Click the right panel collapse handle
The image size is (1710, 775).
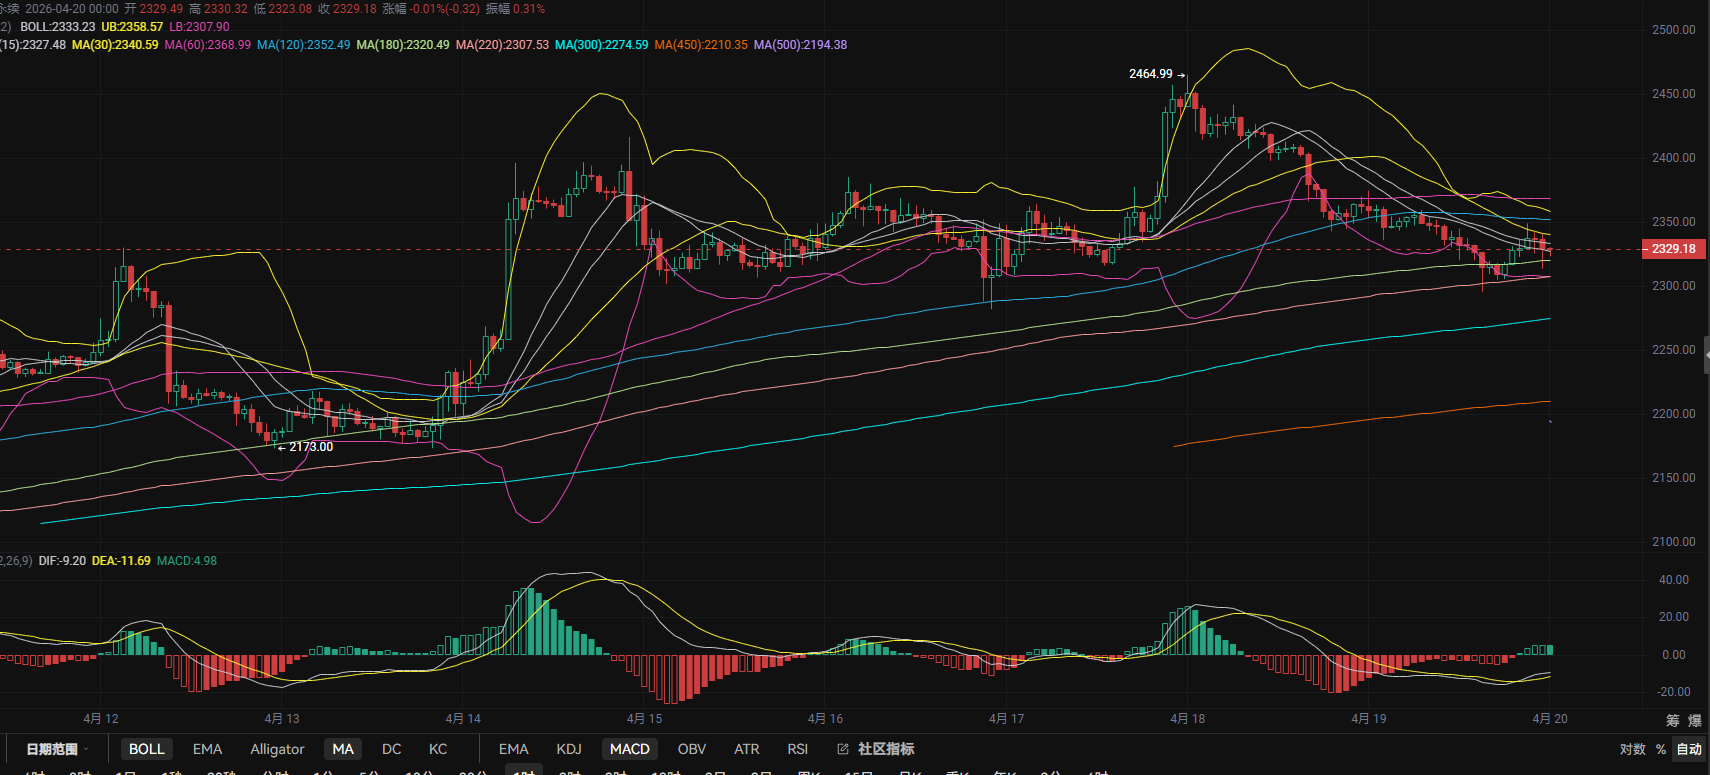click(1706, 355)
